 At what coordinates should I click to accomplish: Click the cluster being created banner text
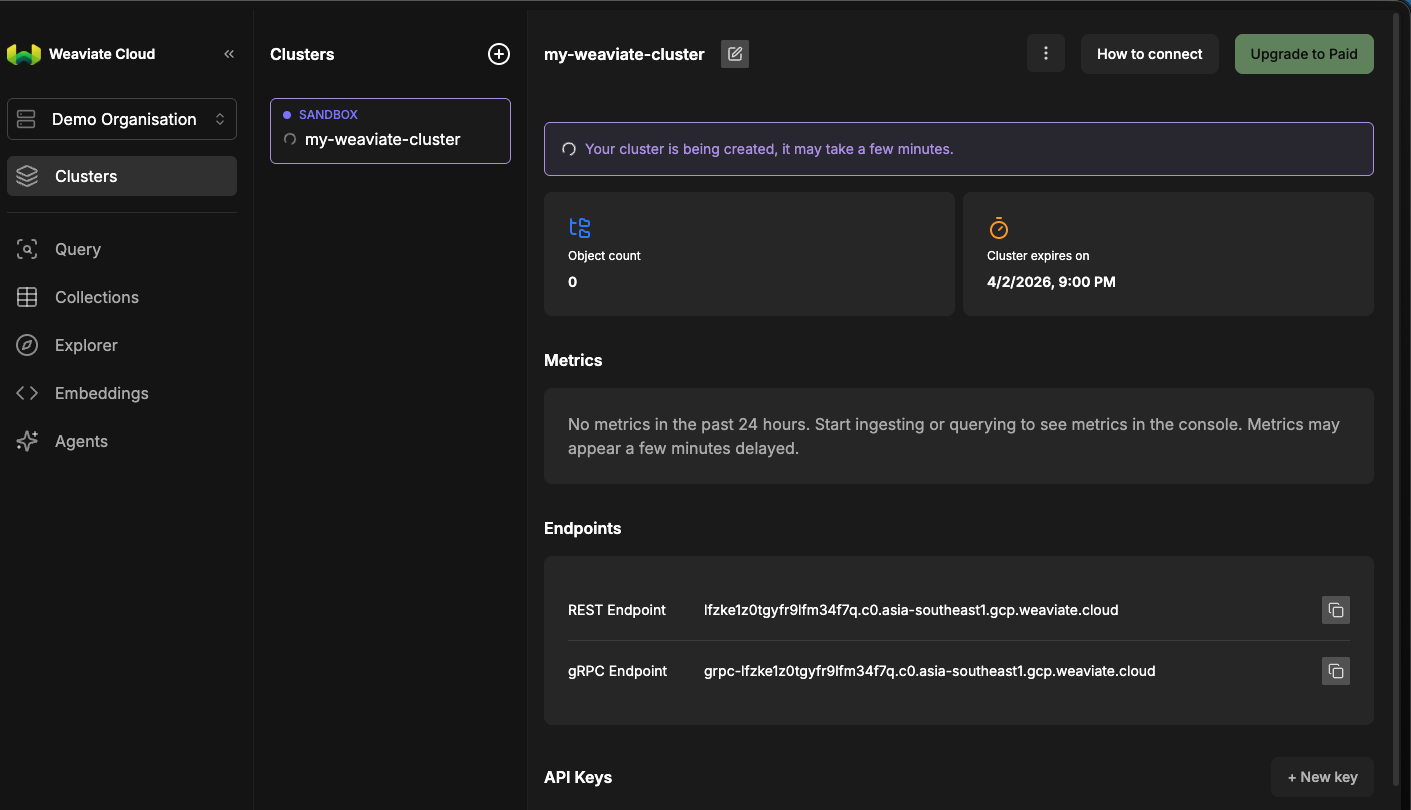click(769, 149)
